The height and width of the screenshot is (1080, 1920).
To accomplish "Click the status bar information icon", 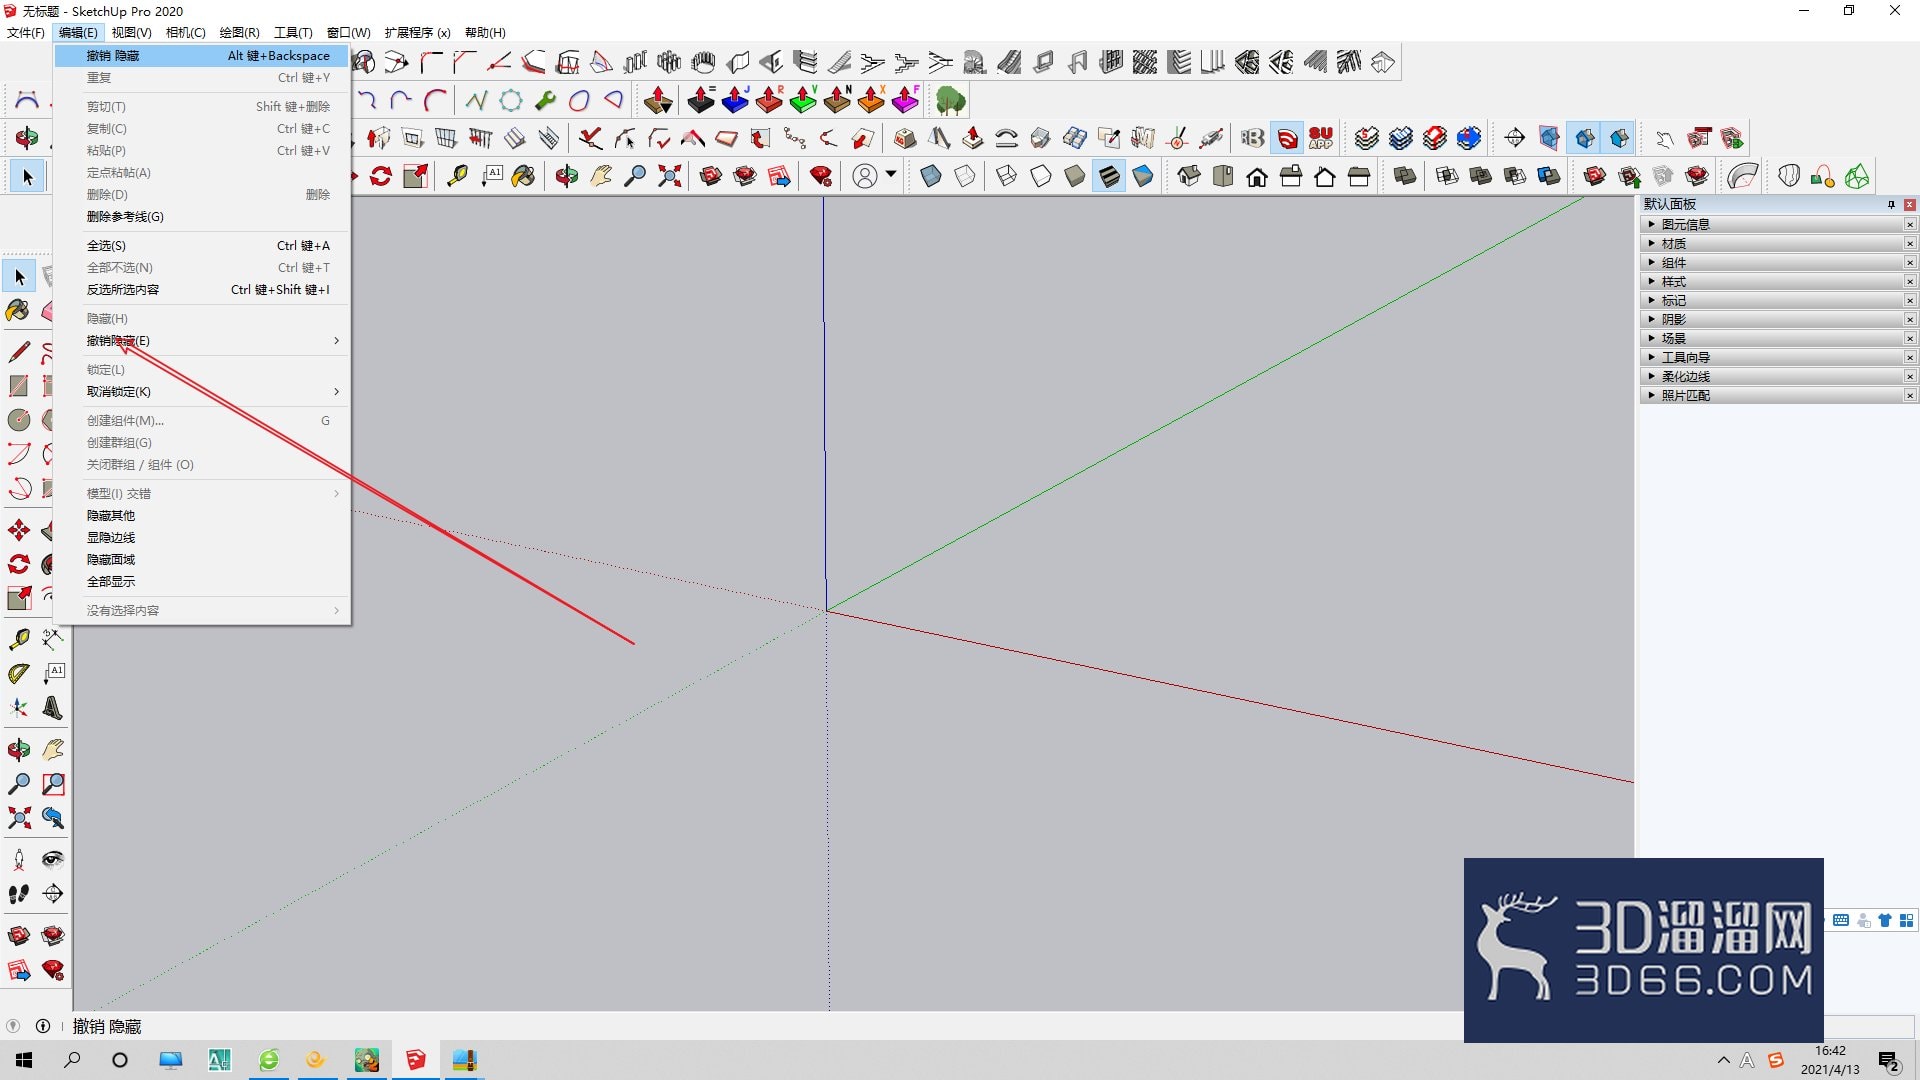I will 43,1026.
